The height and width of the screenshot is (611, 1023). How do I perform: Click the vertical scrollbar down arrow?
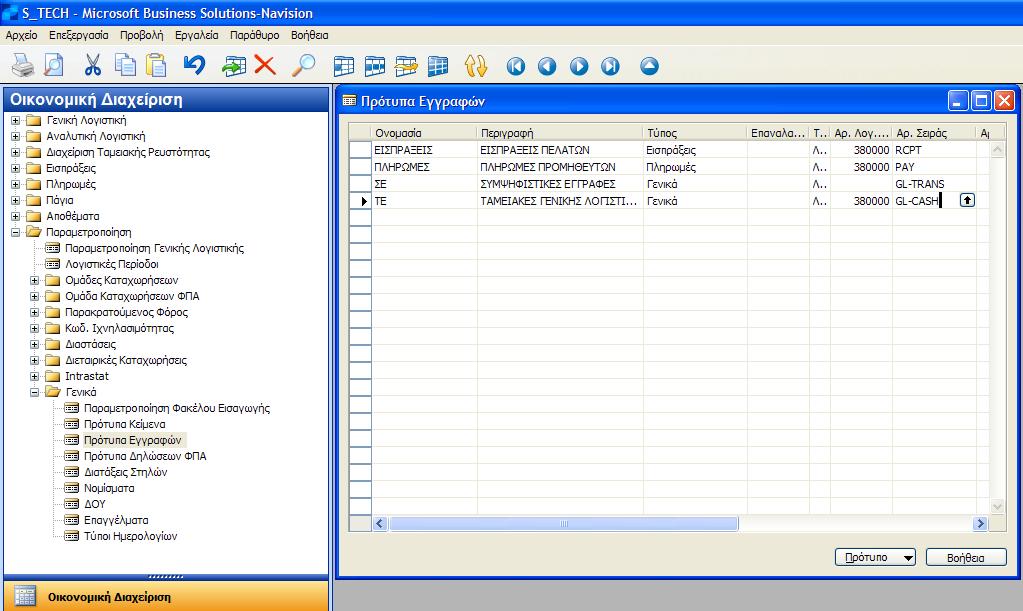(x=997, y=506)
